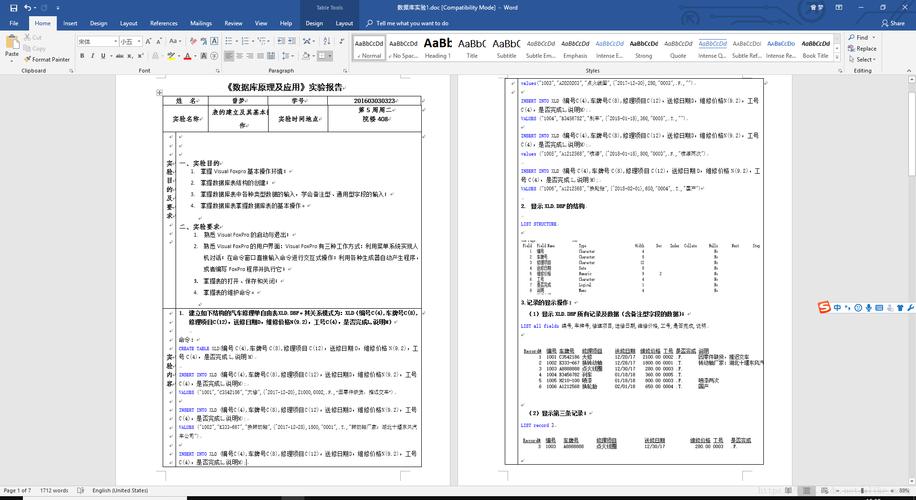Open the Borders dropdown arrow
The image size is (916, 500).
click(x=330, y=56)
